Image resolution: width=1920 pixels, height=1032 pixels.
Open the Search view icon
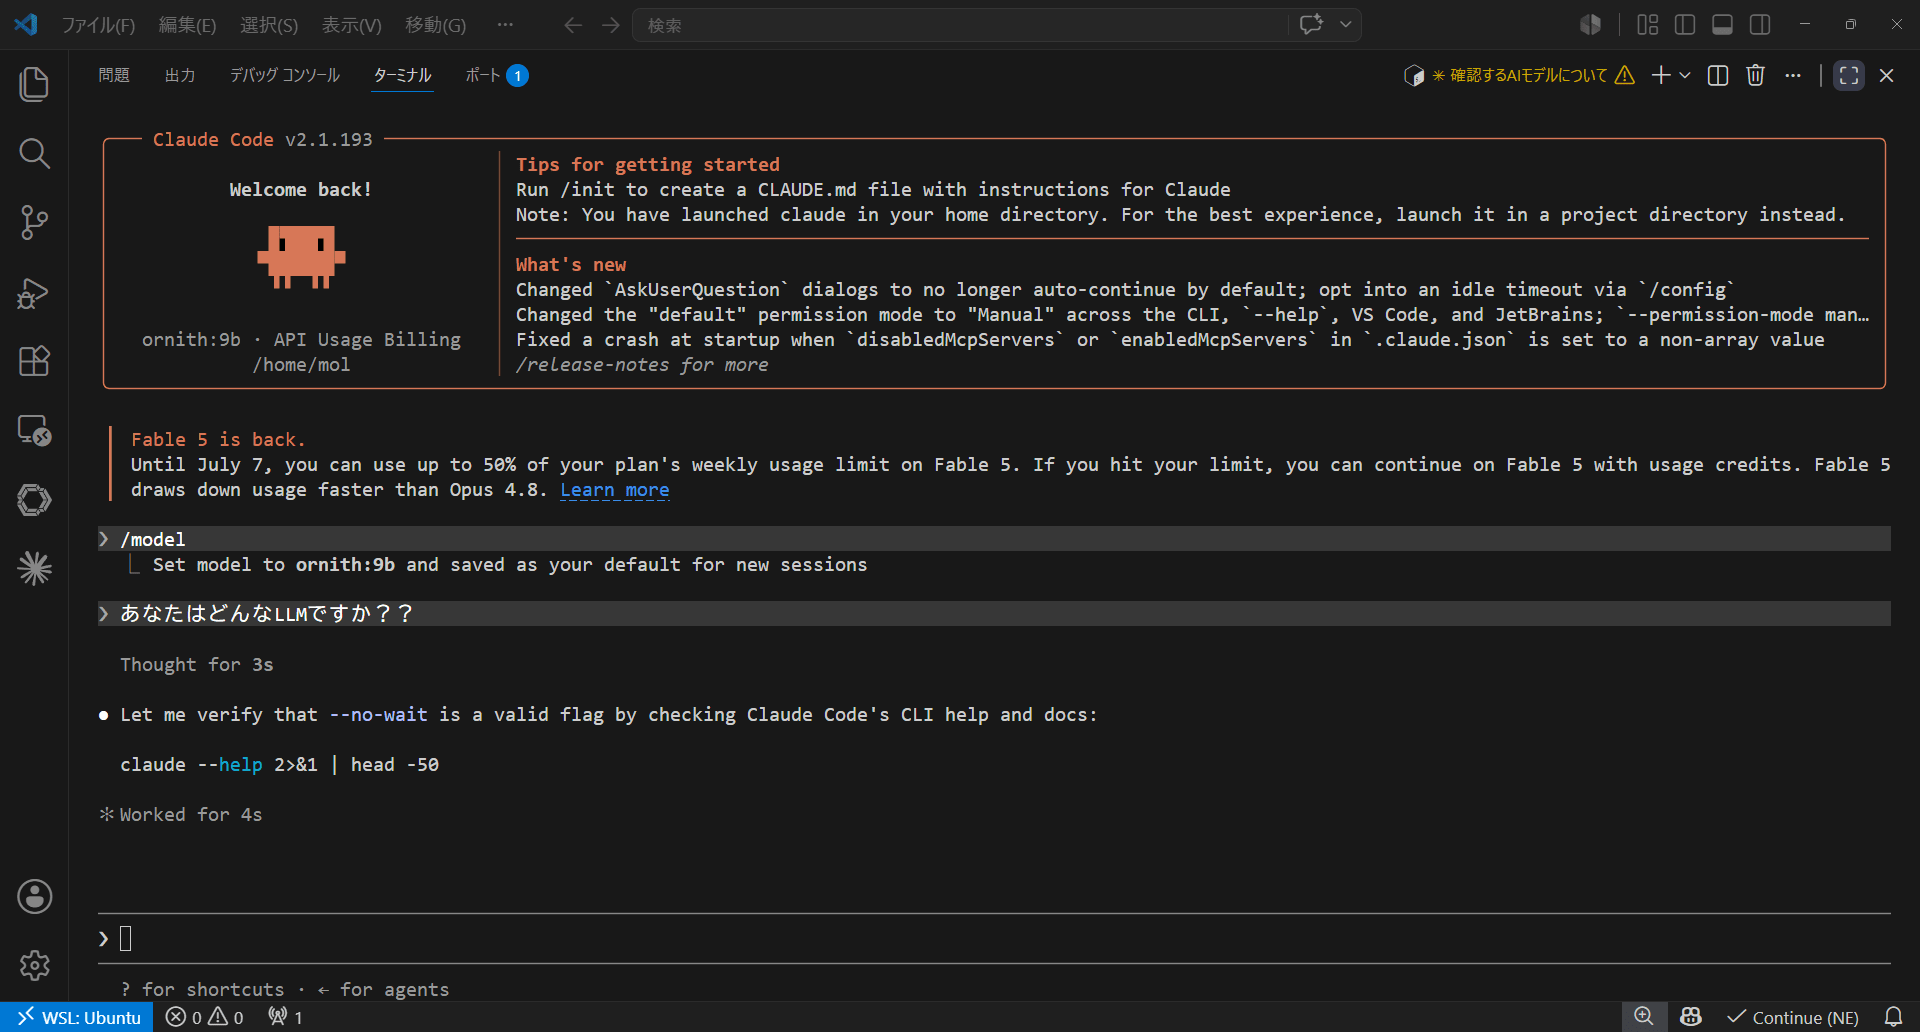click(x=34, y=153)
